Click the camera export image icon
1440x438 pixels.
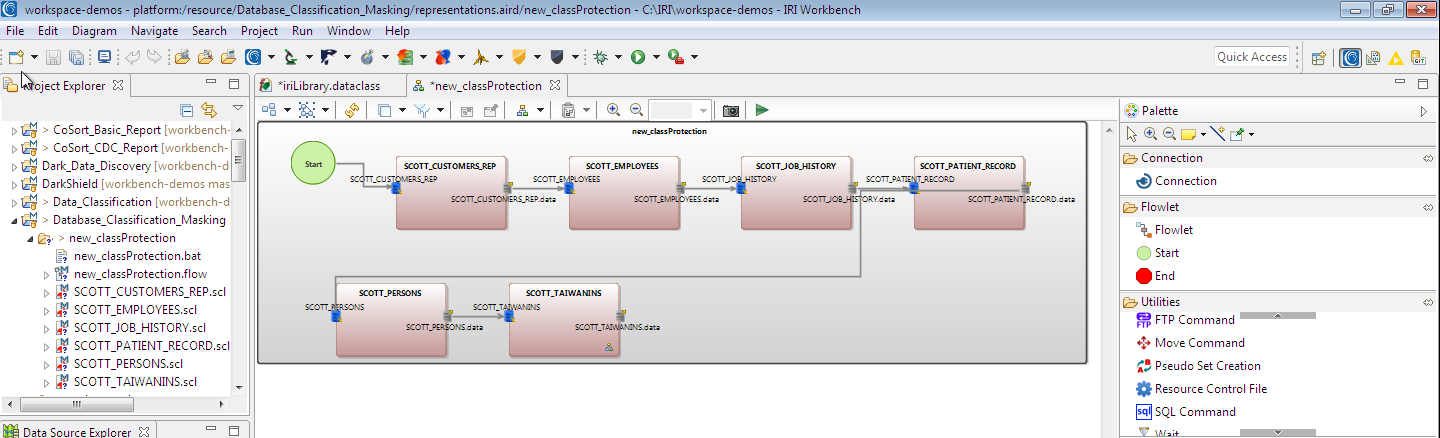(x=731, y=110)
